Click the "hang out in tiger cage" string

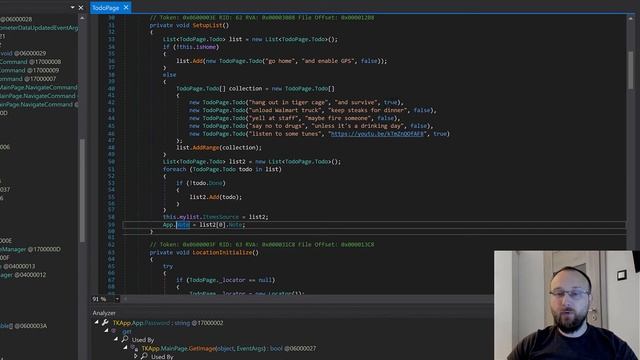[x=288, y=102]
